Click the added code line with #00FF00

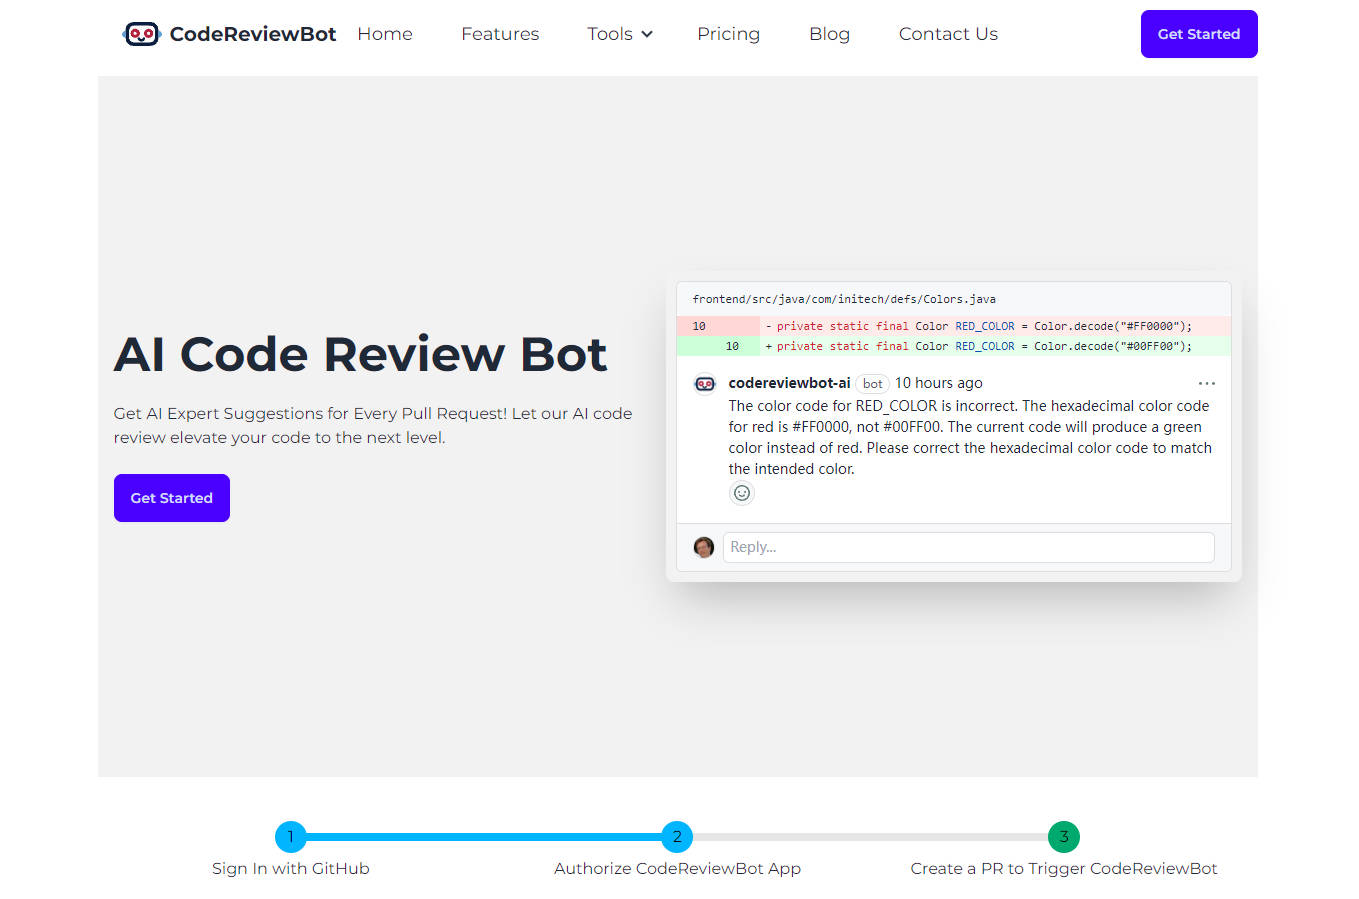[x=954, y=346]
